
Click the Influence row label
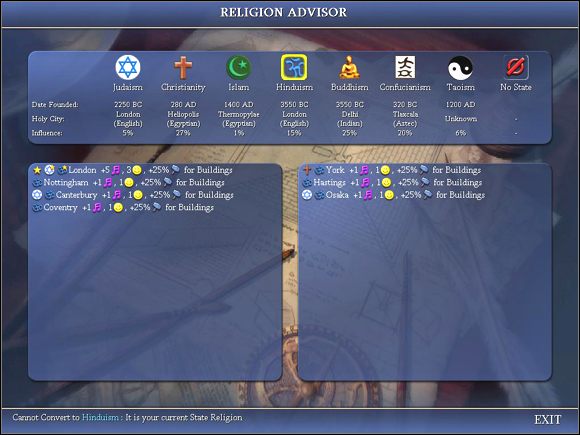(47, 133)
